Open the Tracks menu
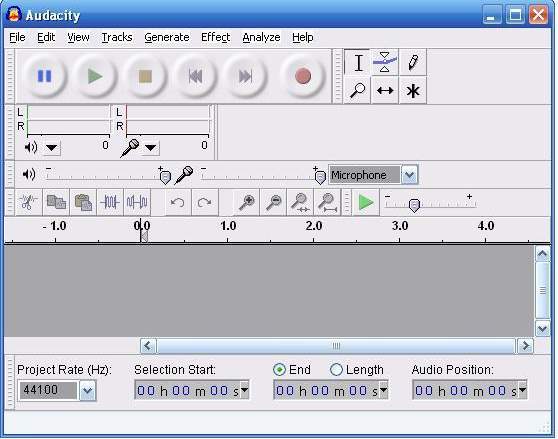The image size is (558, 439). coord(117,37)
